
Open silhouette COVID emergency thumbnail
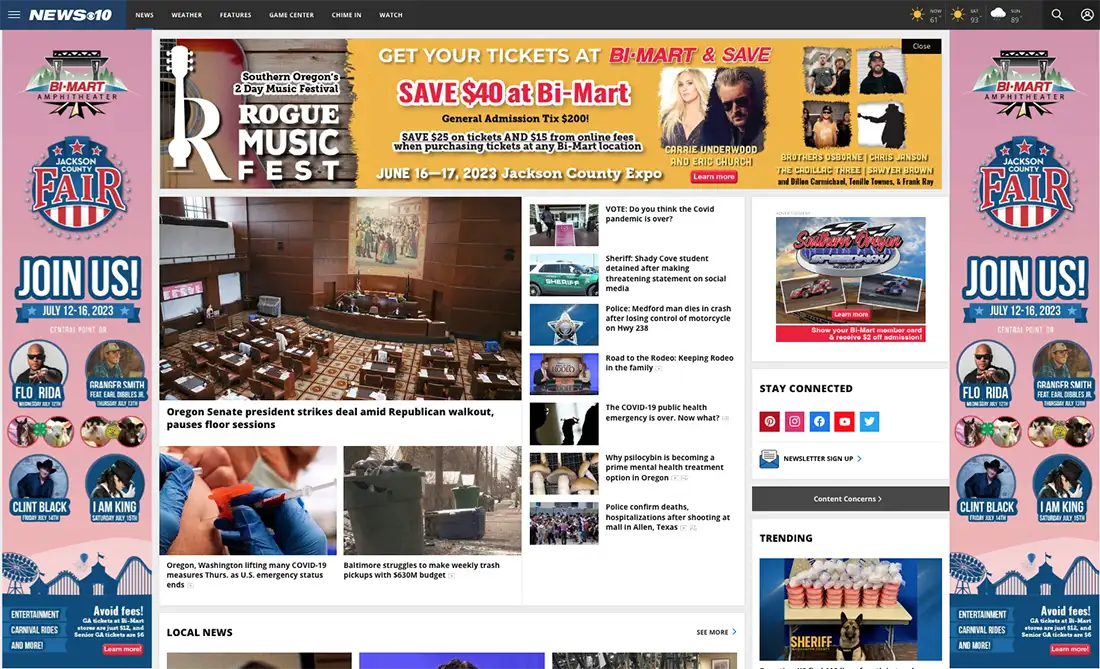pyautogui.click(x=564, y=424)
